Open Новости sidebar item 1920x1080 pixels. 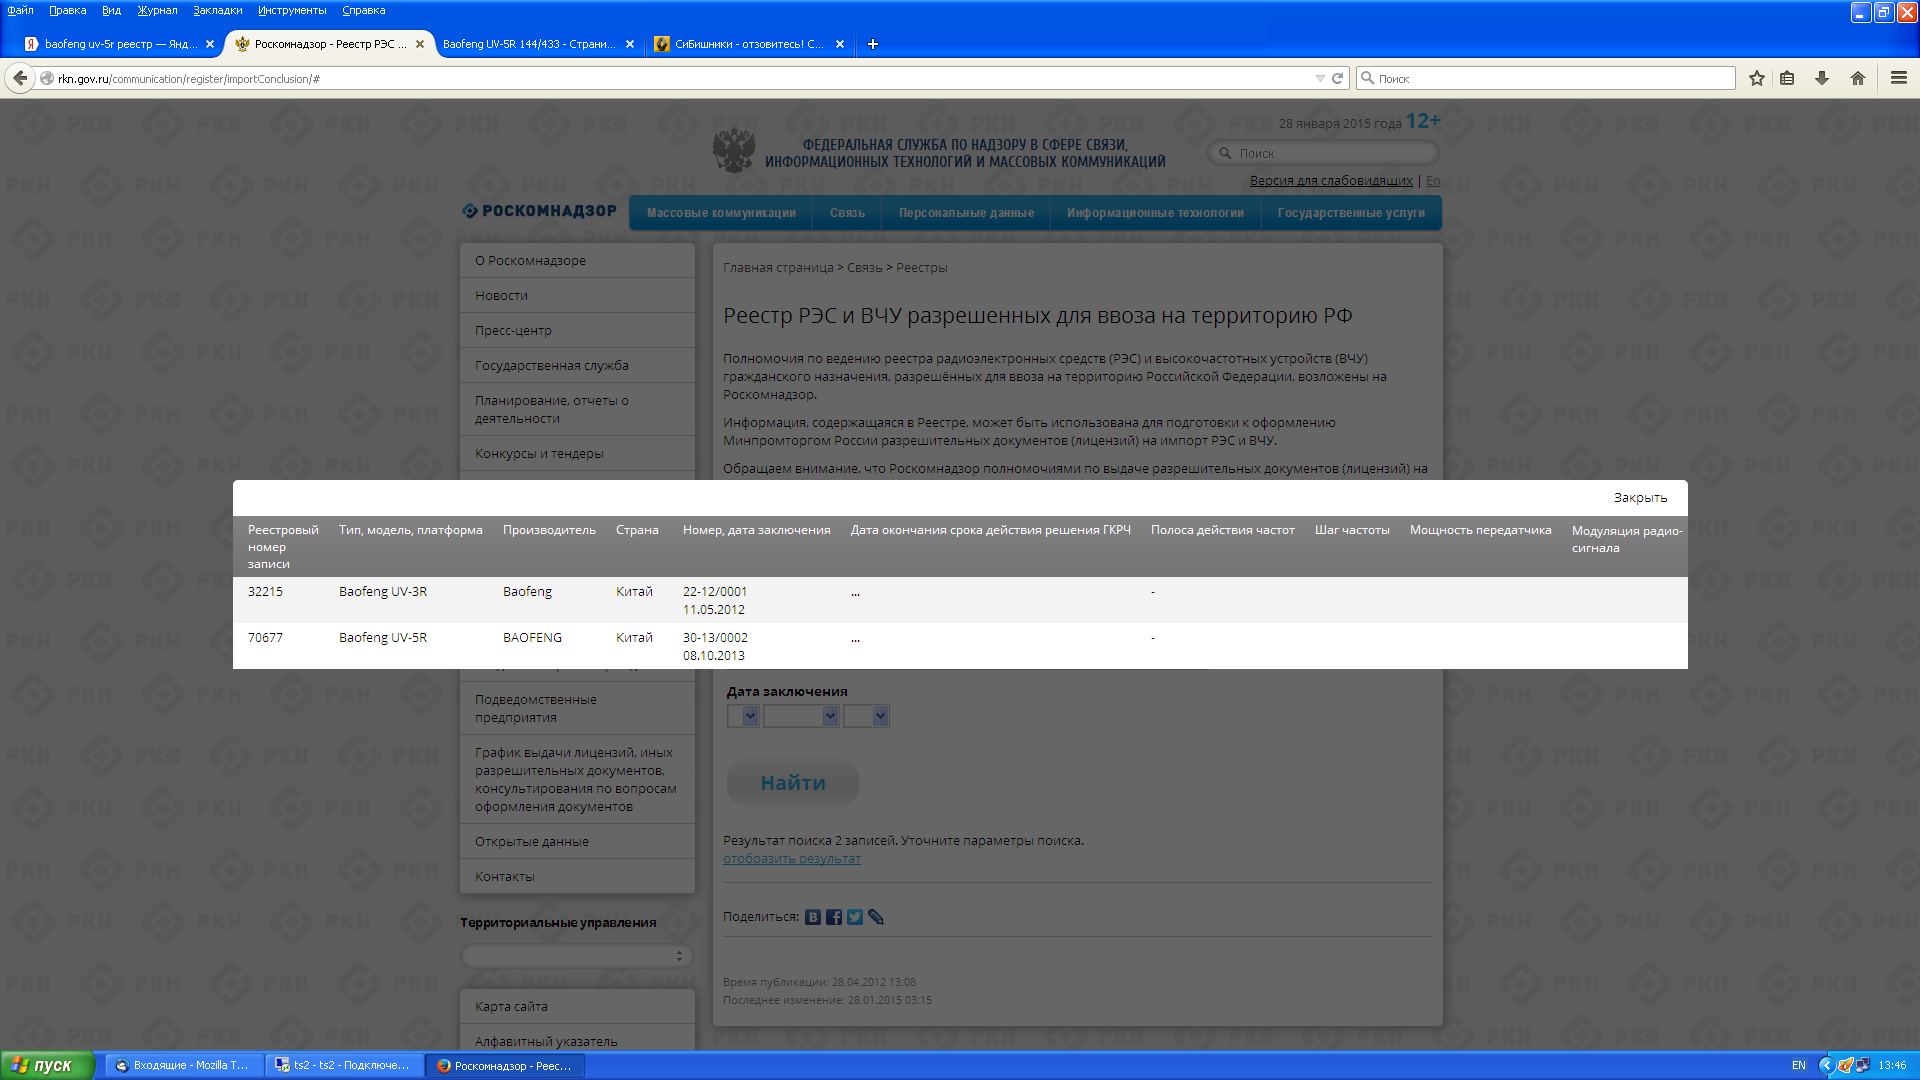[577, 295]
